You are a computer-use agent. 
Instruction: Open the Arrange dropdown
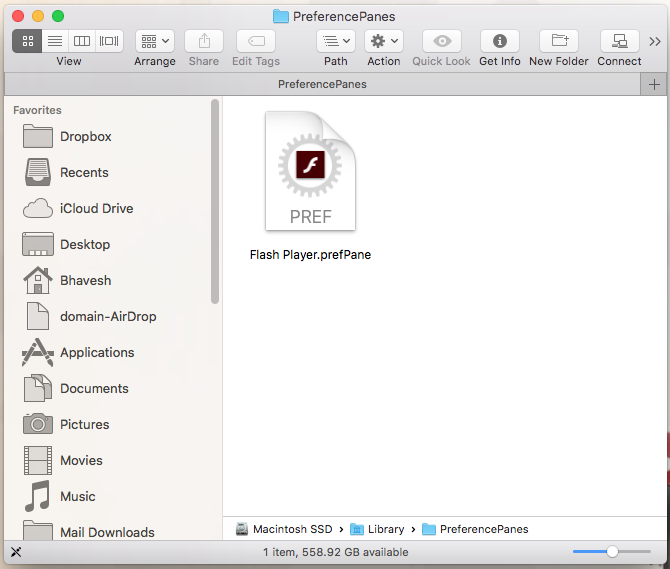155,41
